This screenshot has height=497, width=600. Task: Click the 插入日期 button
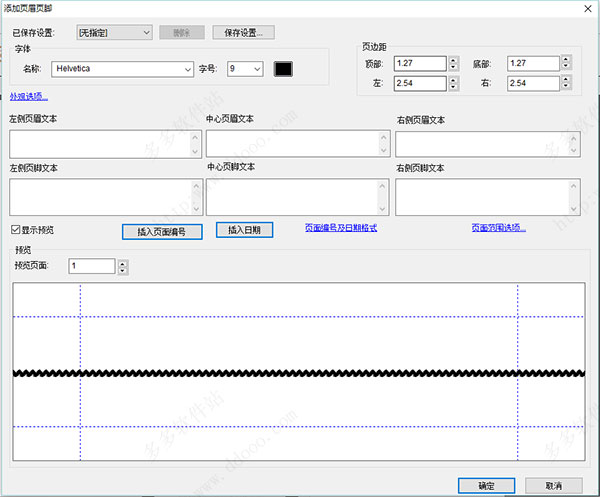tap(244, 230)
